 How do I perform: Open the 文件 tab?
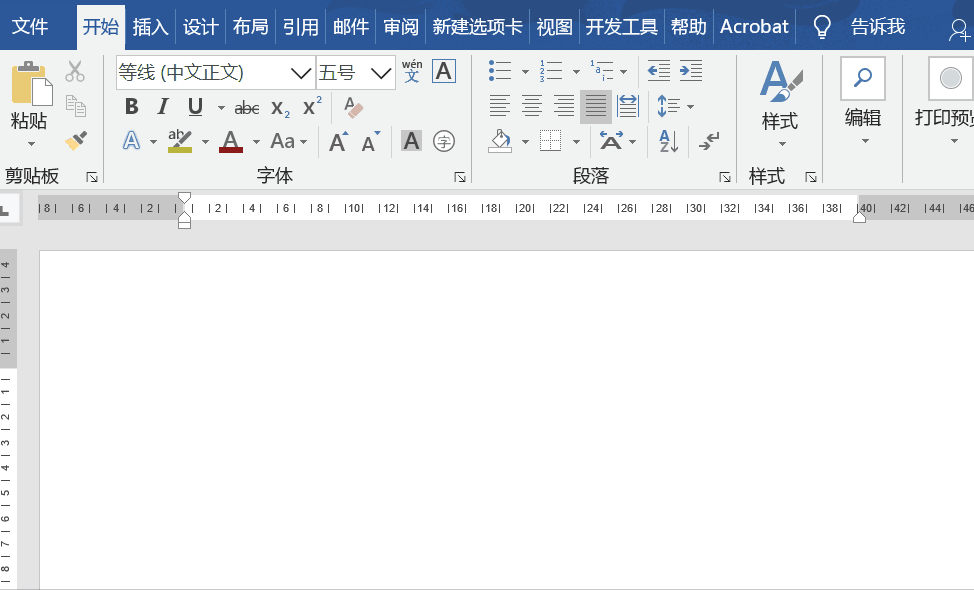[x=30, y=27]
